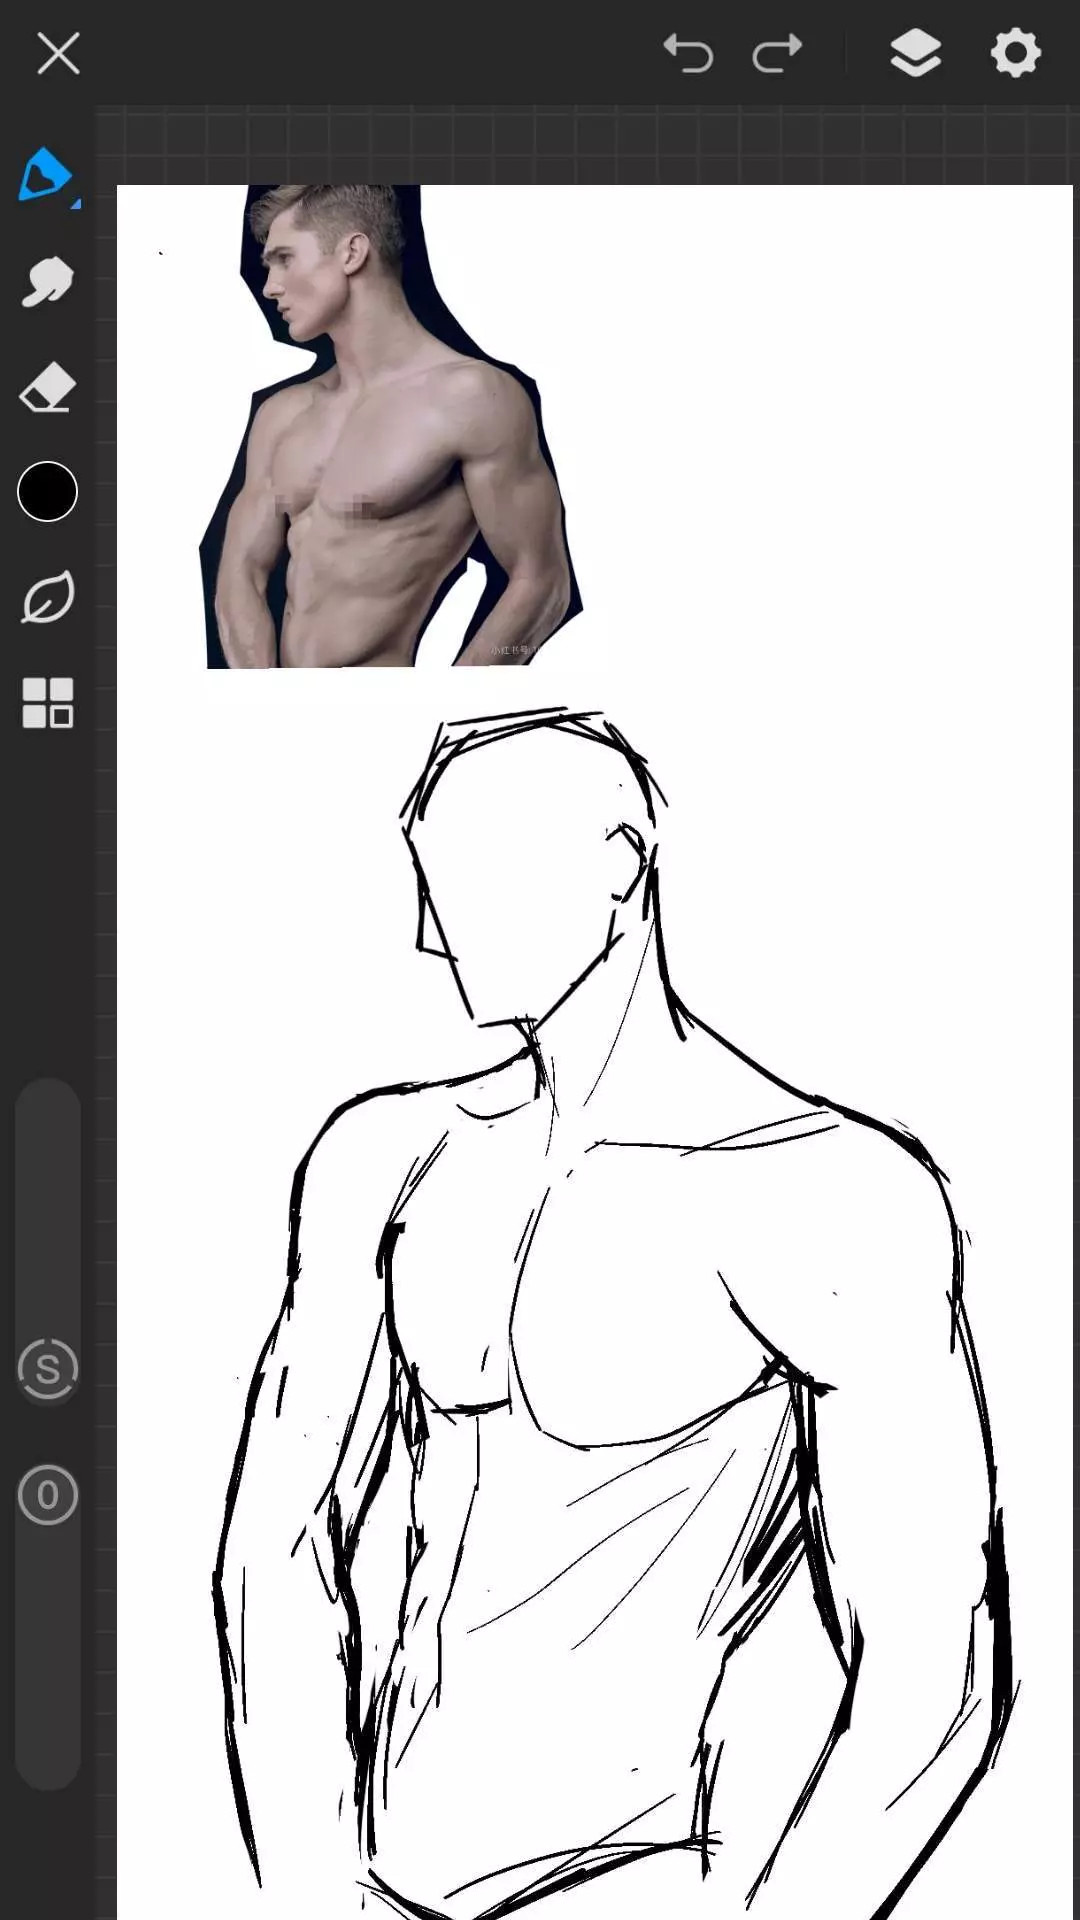
Task: Open the black color swatch
Action: pos(47,492)
